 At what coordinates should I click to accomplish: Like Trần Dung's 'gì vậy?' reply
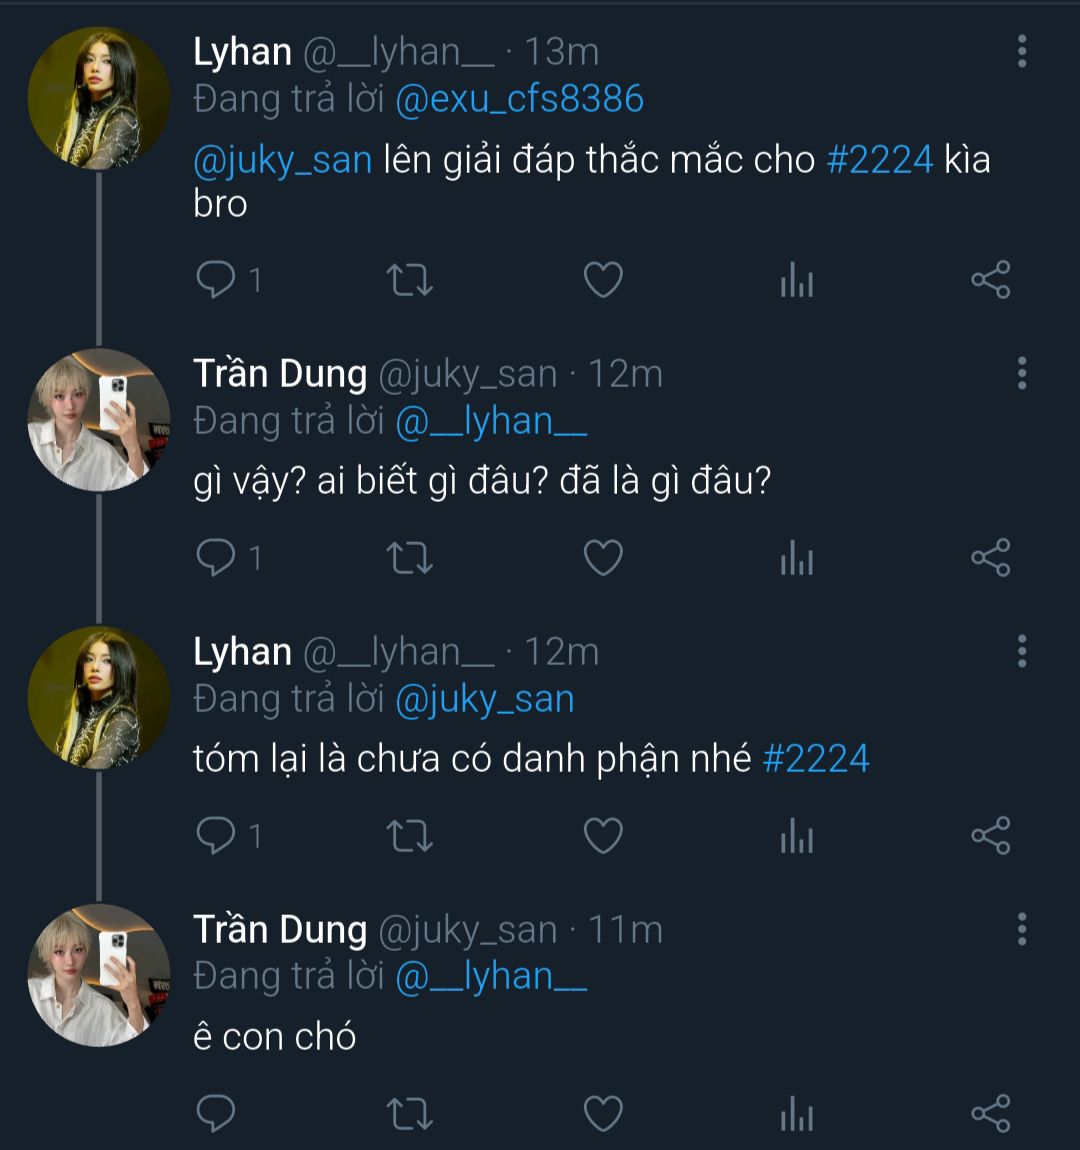click(603, 558)
